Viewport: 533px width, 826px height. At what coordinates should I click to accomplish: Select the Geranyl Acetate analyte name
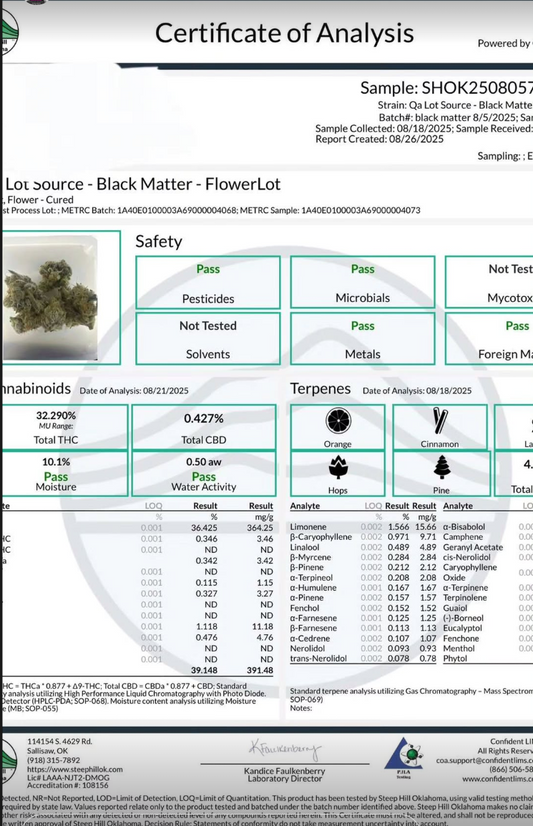click(473, 547)
